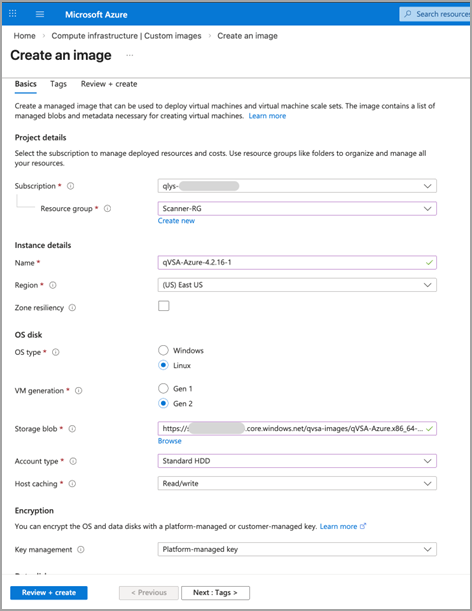The width and height of the screenshot is (472, 611).
Task: Show info tooltip for Resource group
Action: pyautogui.click(x=108, y=208)
